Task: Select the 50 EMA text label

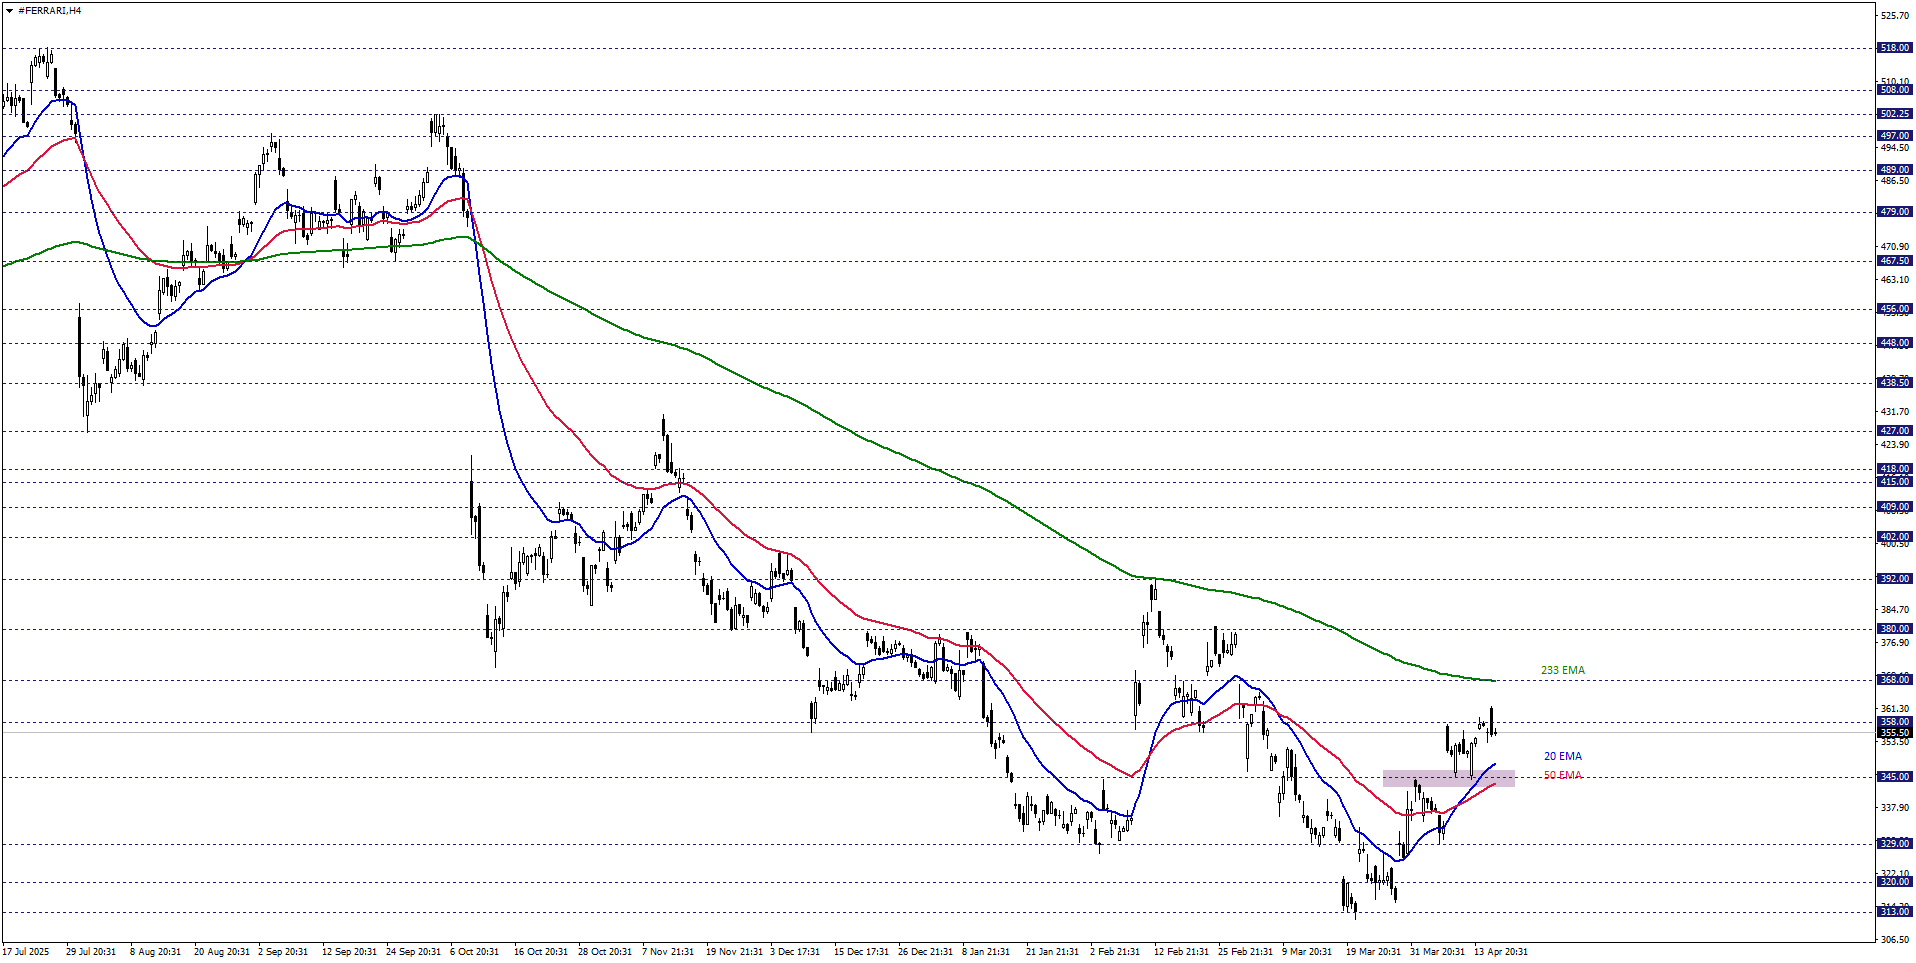Action: [x=1562, y=775]
